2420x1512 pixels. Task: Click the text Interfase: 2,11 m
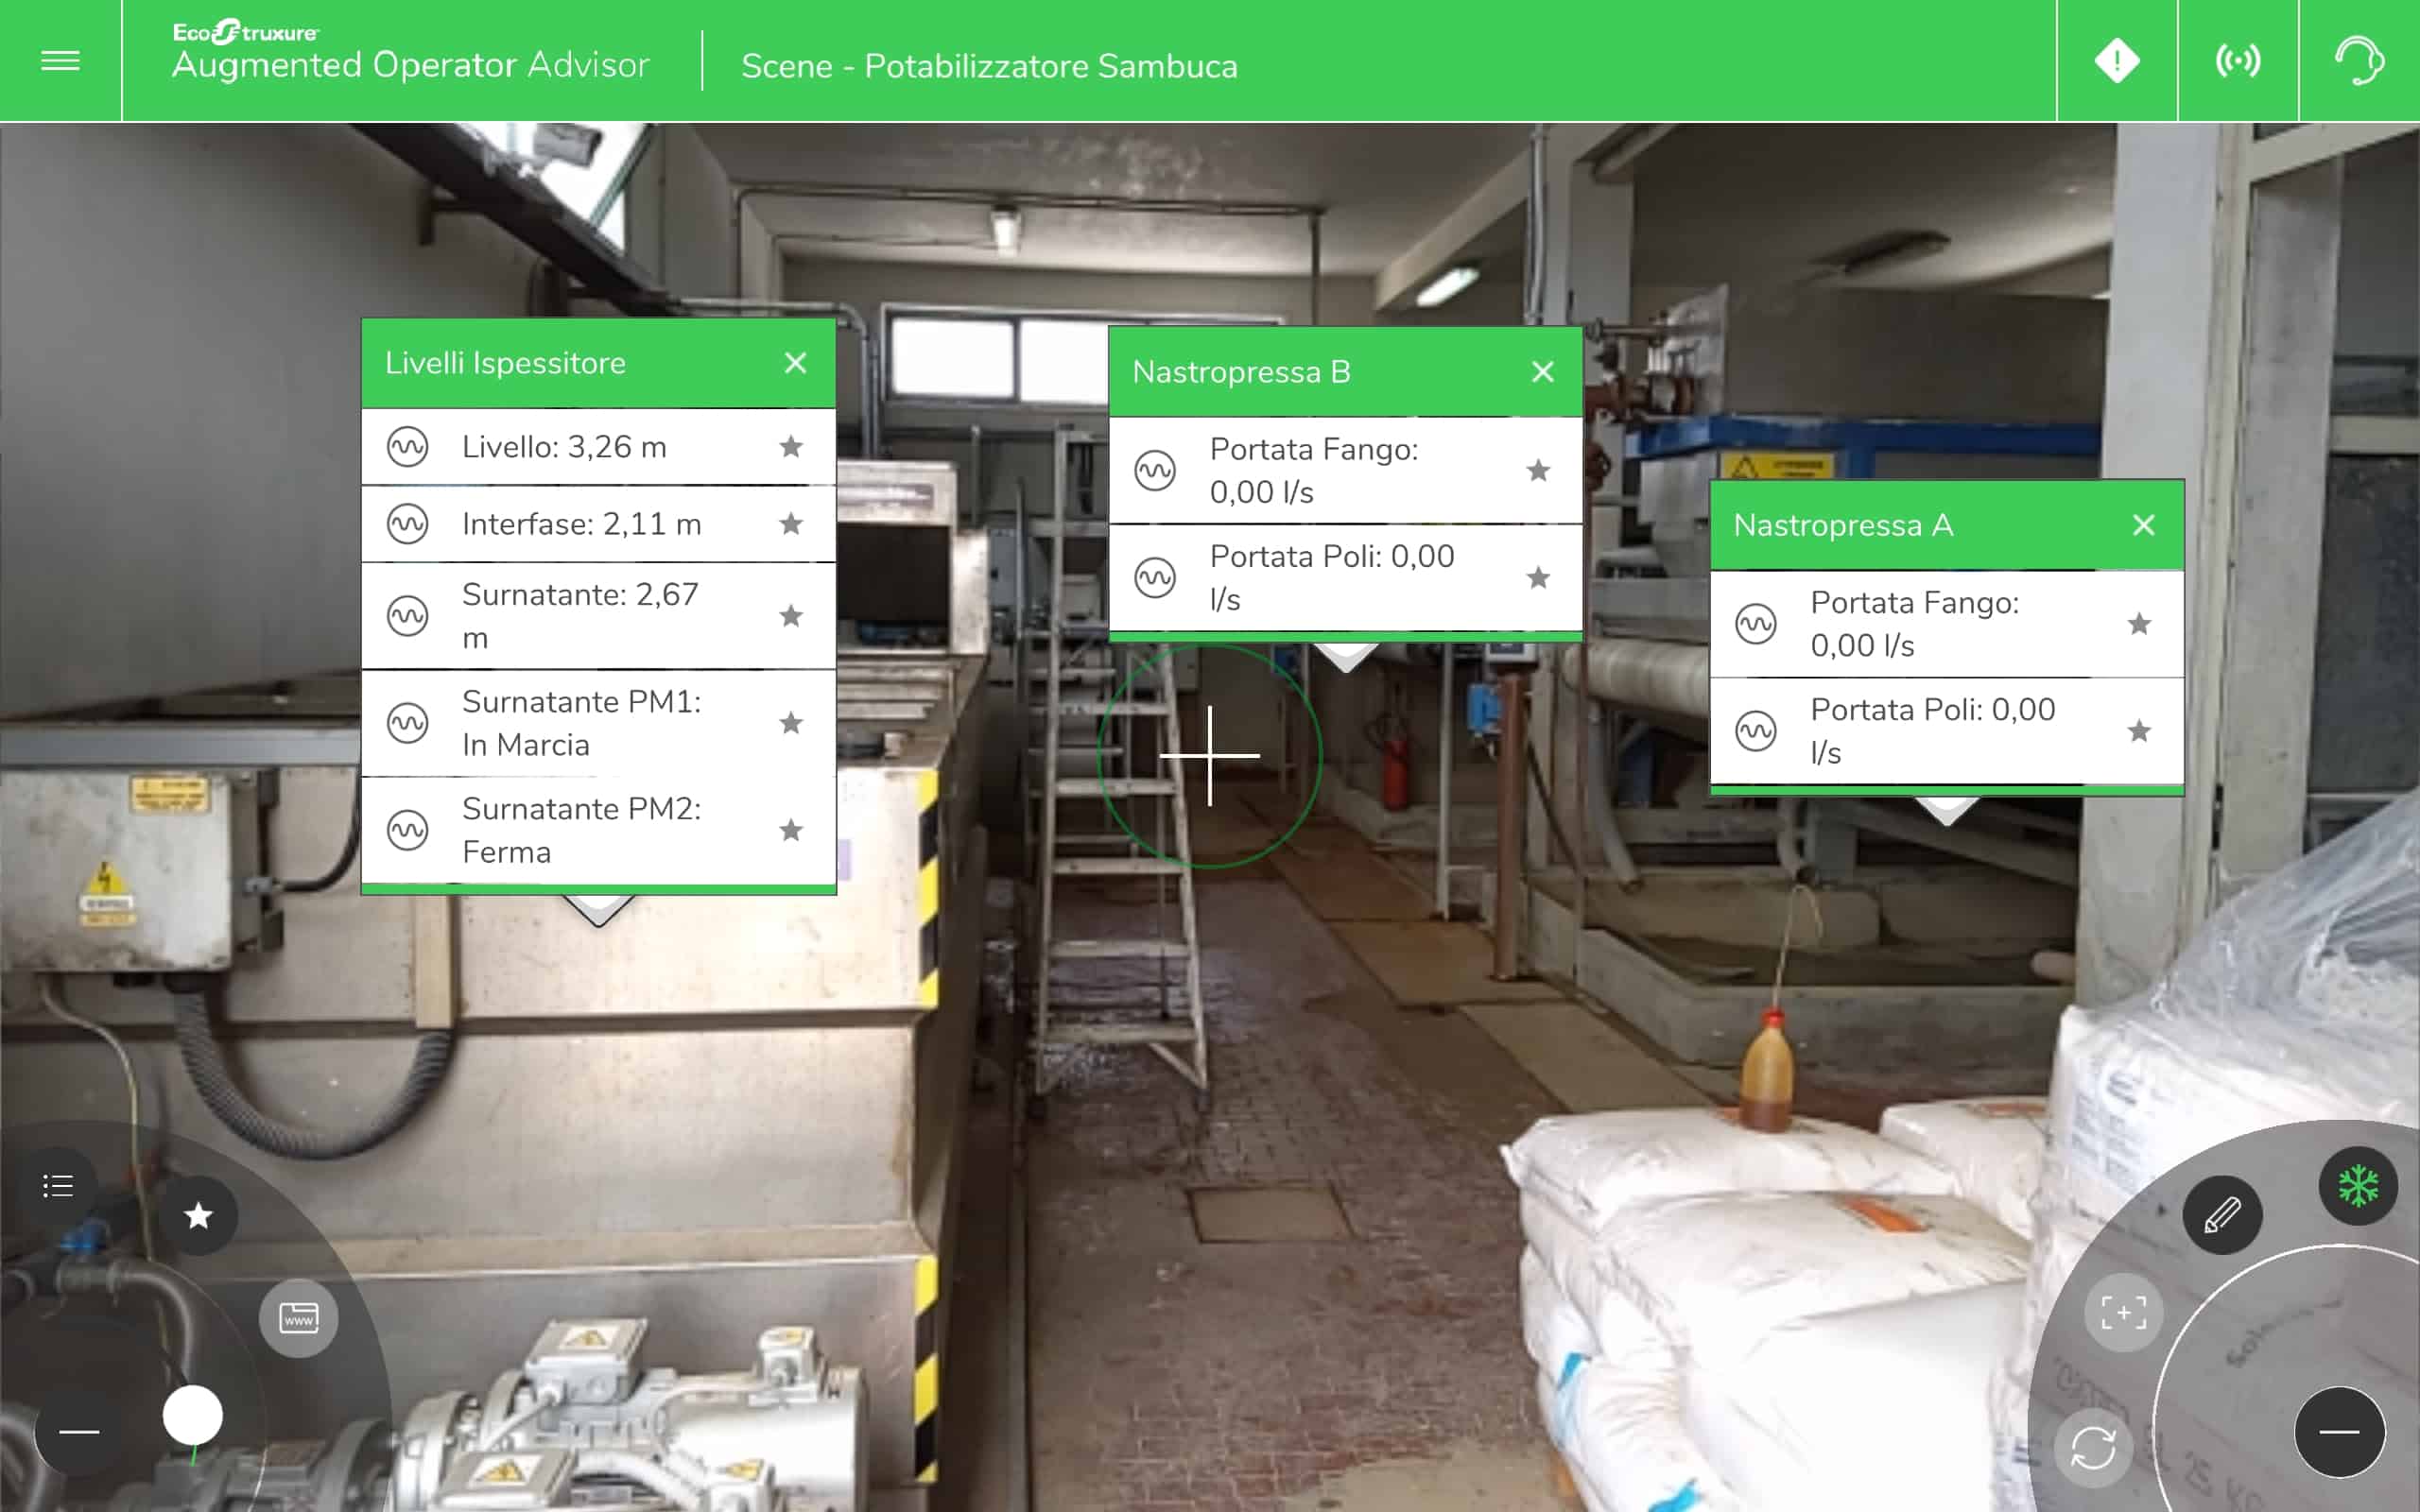pos(581,524)
